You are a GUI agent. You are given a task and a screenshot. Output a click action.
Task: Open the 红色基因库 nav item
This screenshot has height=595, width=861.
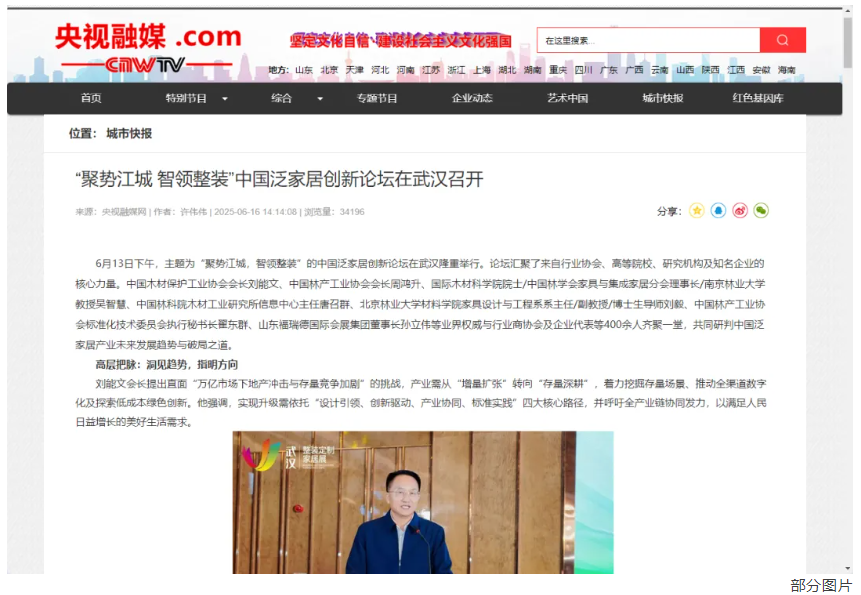(x=758, y=98)
